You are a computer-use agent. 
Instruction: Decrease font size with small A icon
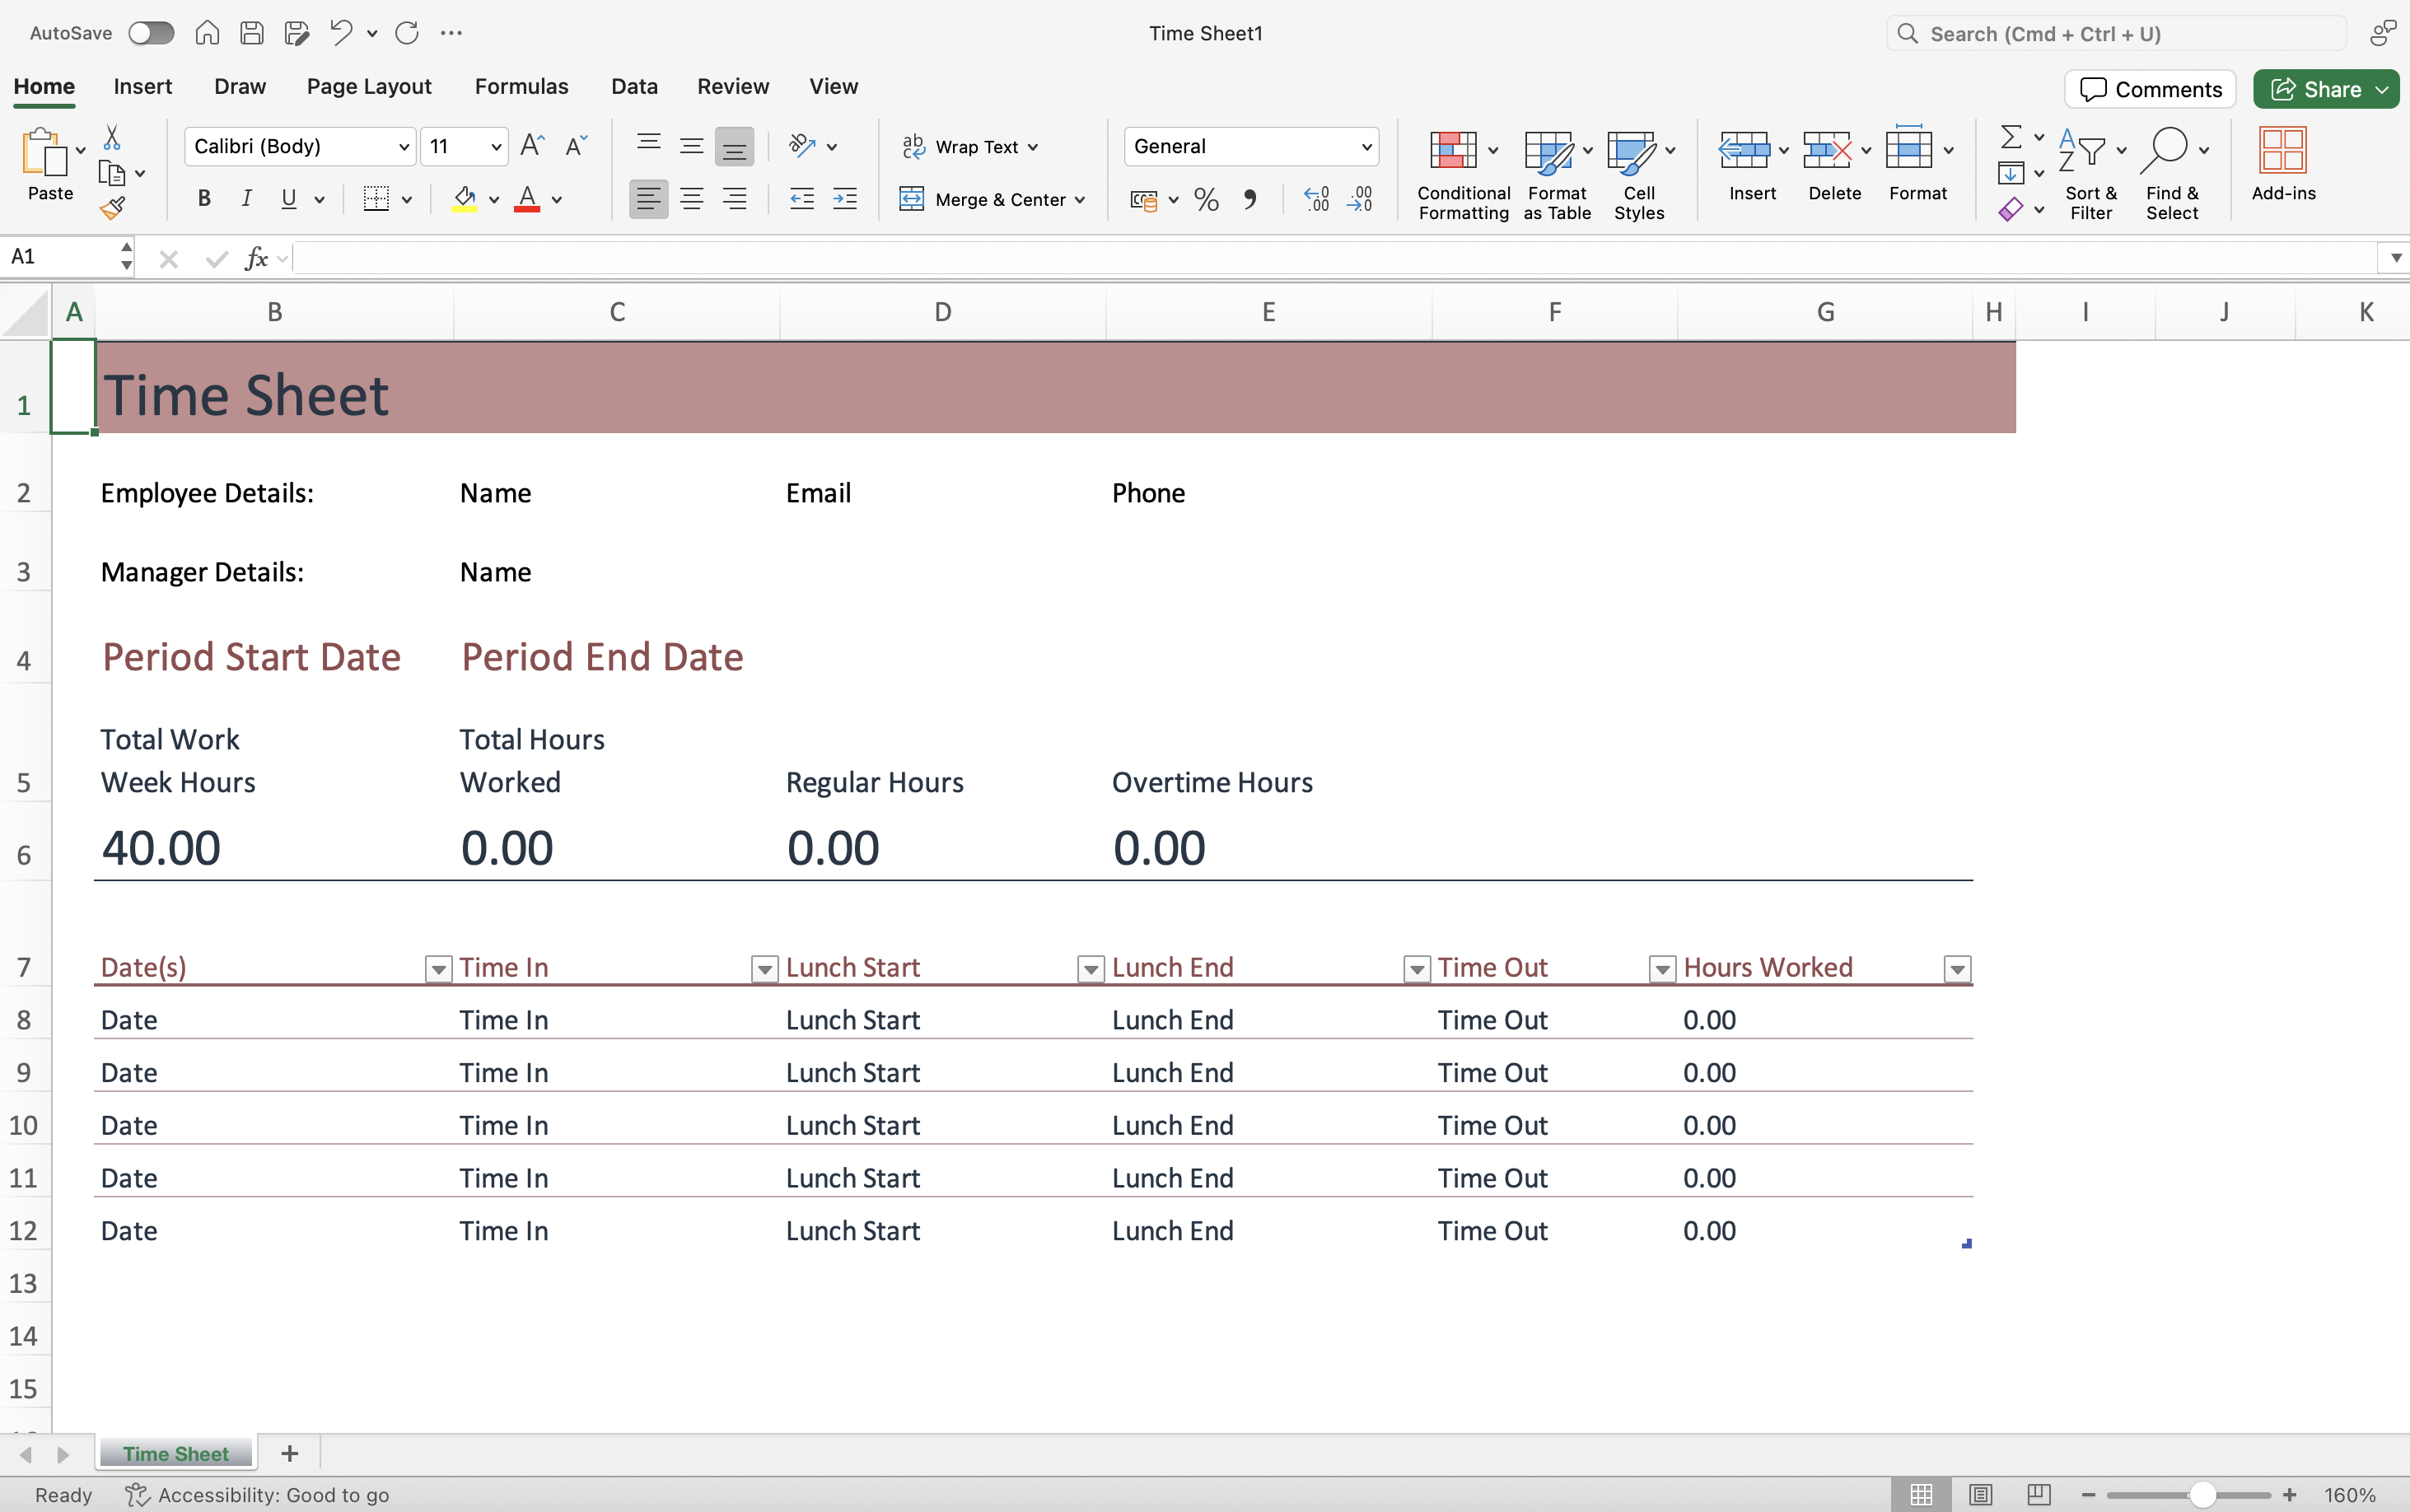point(576,146)
